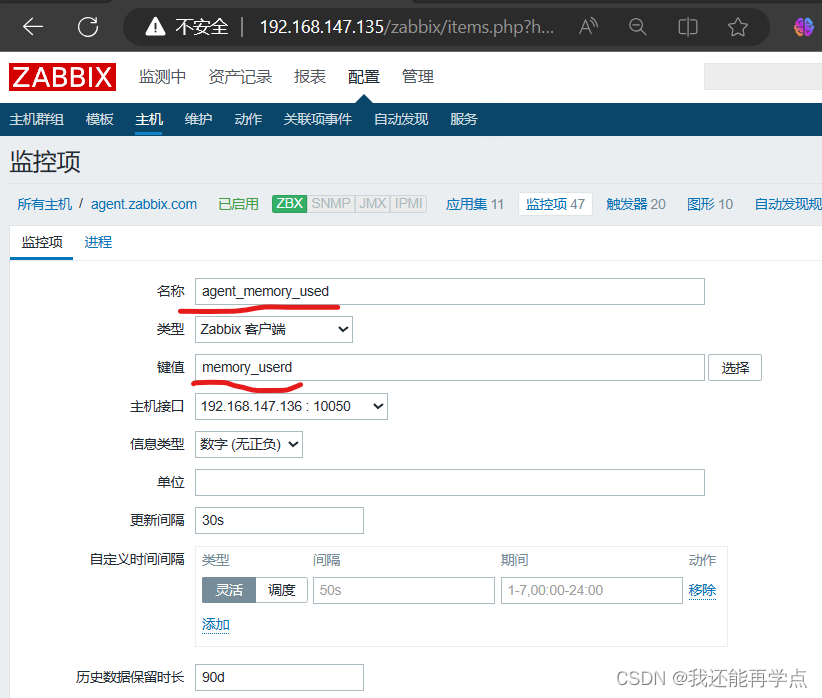822x698 pixels.
Task: Select the 调度 interval type
Action: [x=282, y=590]
